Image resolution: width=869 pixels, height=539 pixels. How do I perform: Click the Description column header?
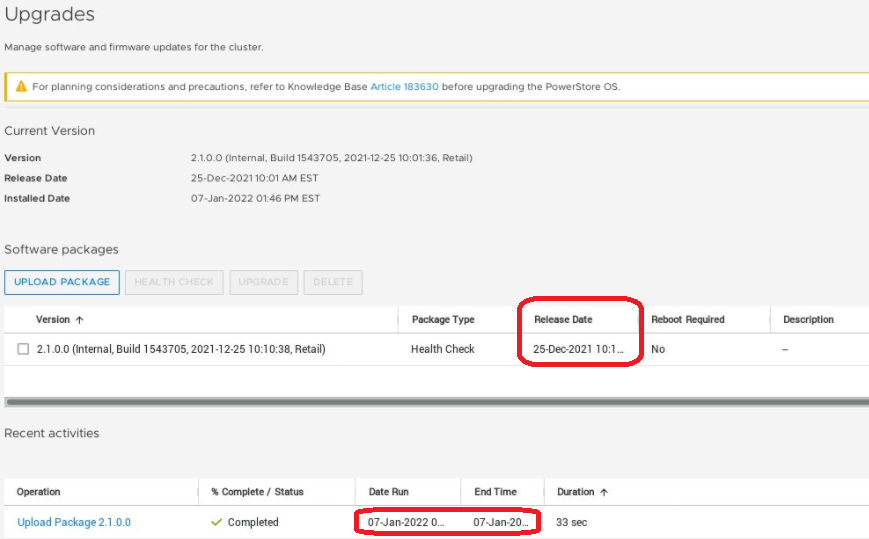point(808,320)
